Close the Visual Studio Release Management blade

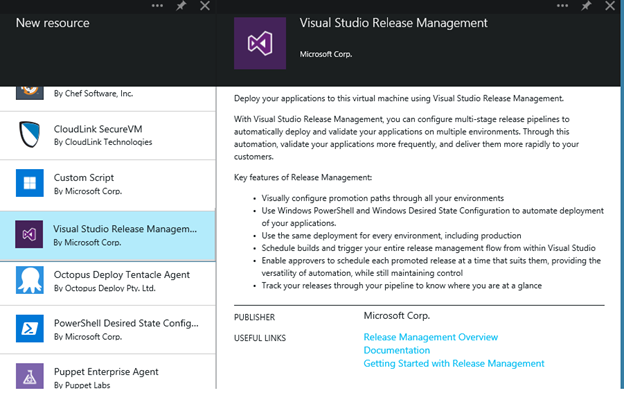pos(610,6)
